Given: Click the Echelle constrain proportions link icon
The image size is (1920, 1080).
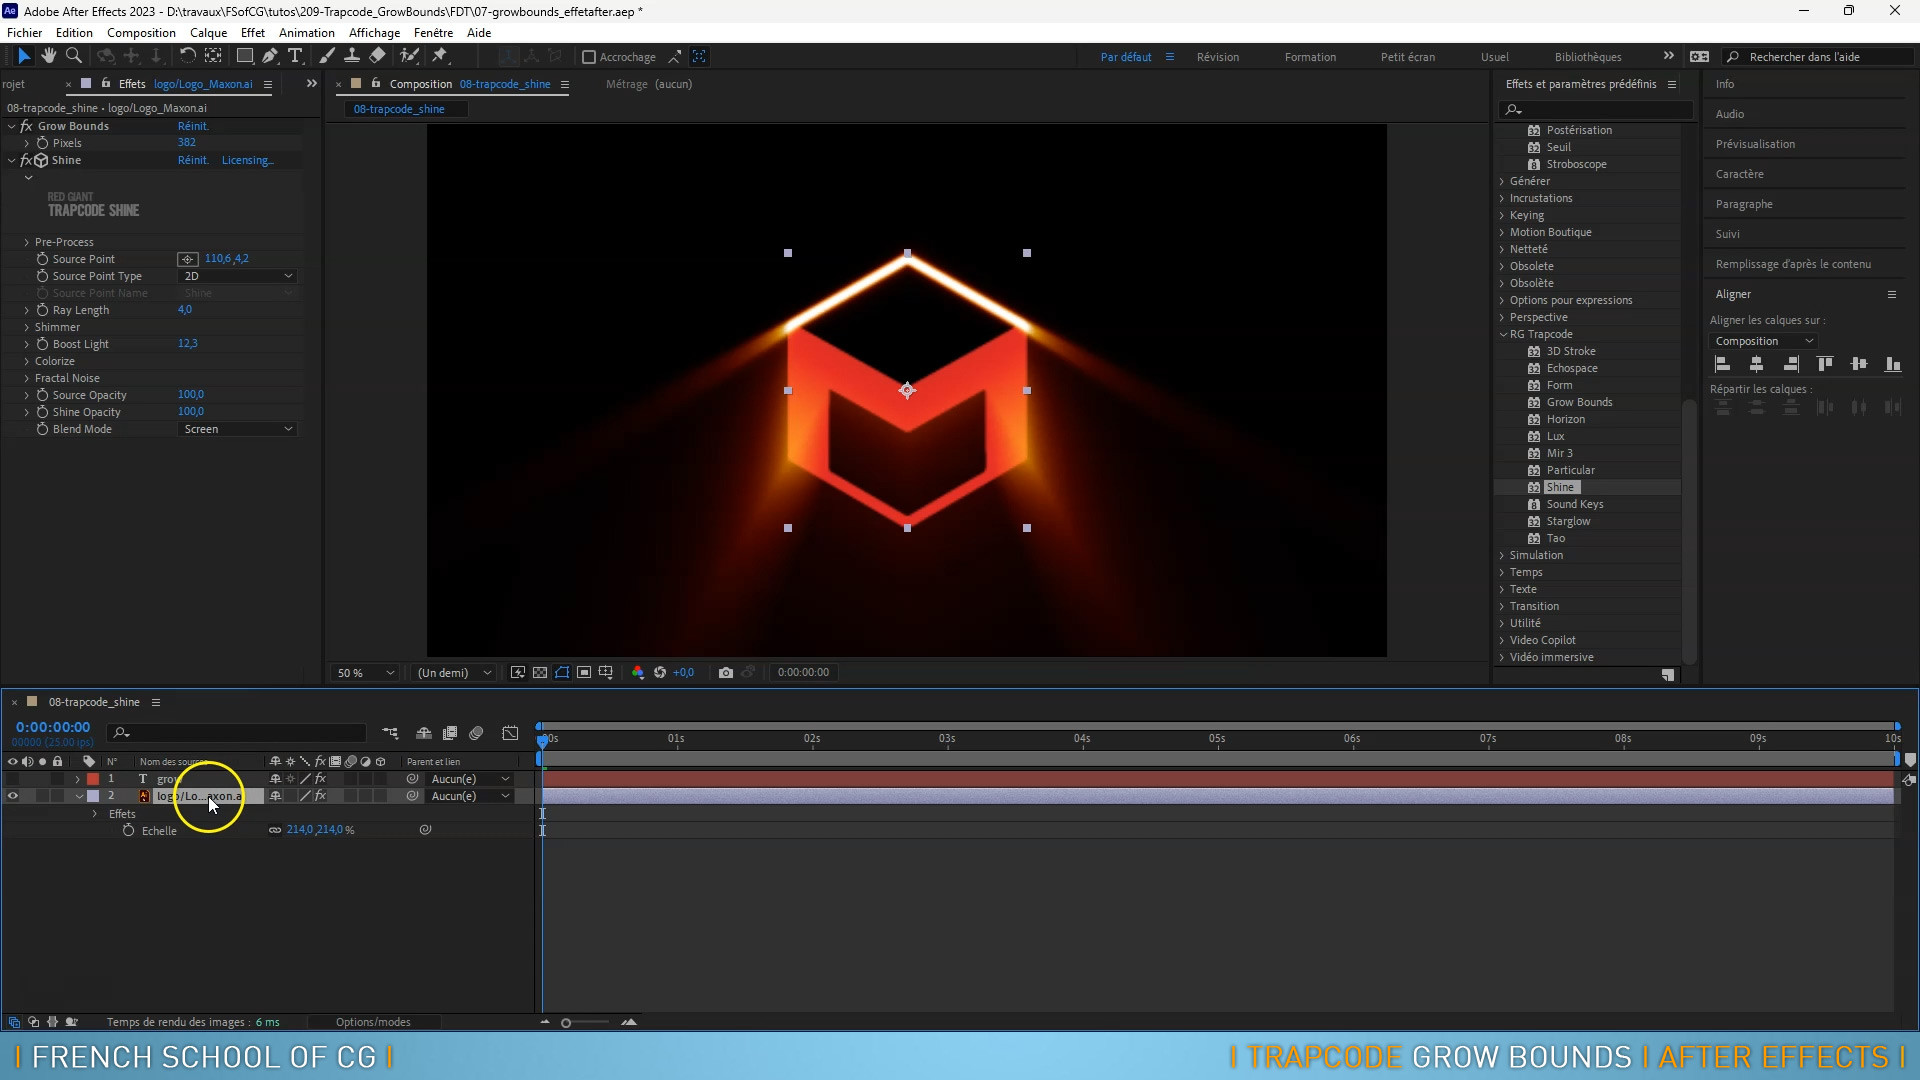Looking at the screenshot, I should pos(275,830).
